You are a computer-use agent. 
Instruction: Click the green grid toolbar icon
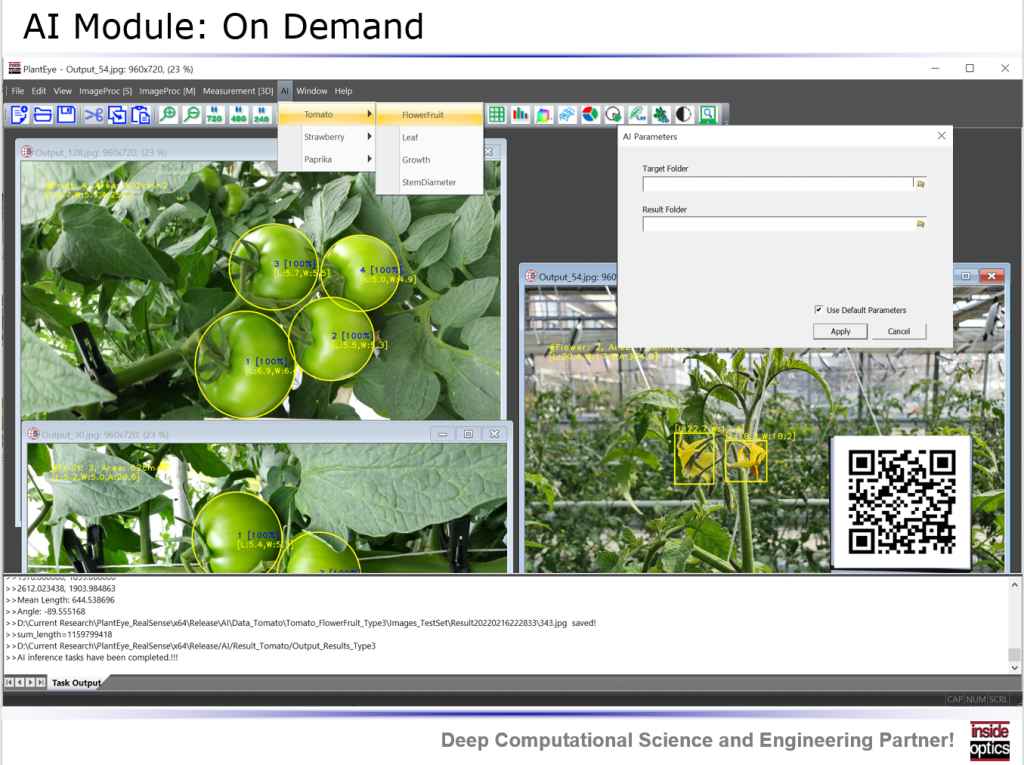click(x=497, y=114)
